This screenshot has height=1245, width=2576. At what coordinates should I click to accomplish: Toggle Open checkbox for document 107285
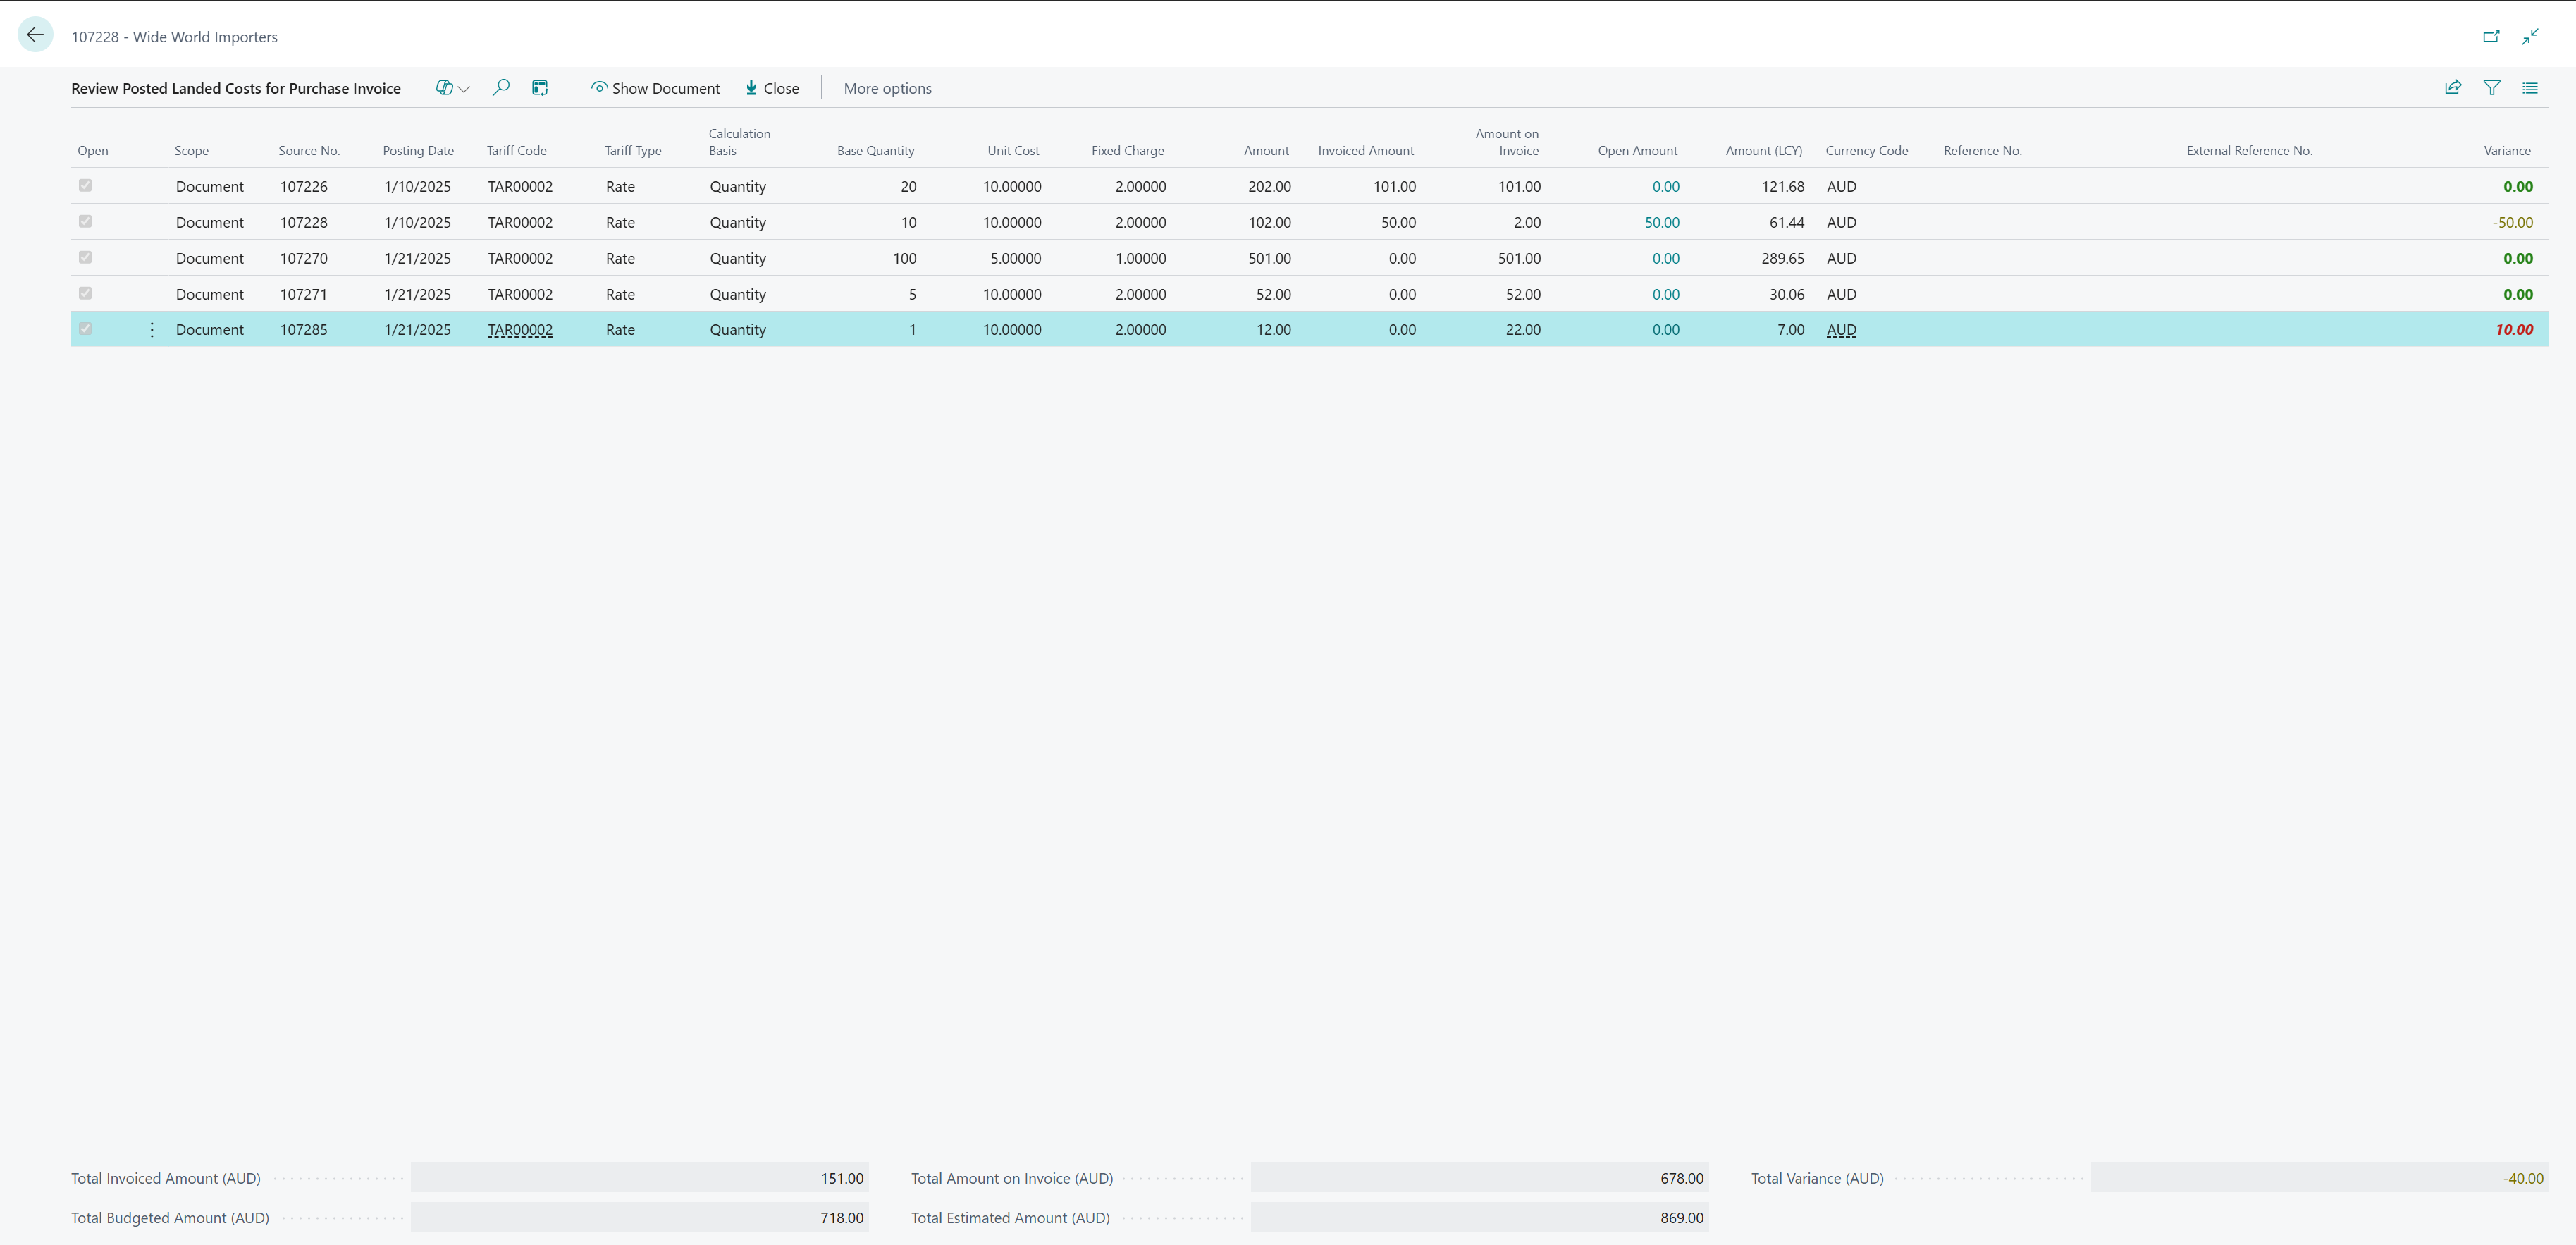85,329
